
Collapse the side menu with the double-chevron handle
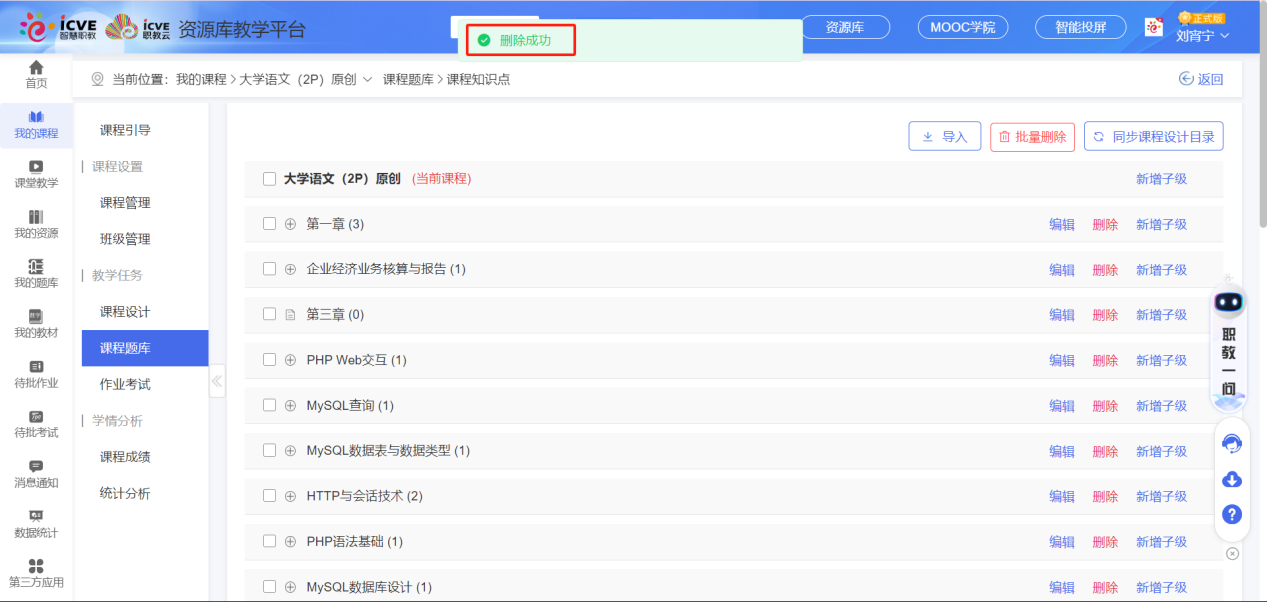(217, 381)
